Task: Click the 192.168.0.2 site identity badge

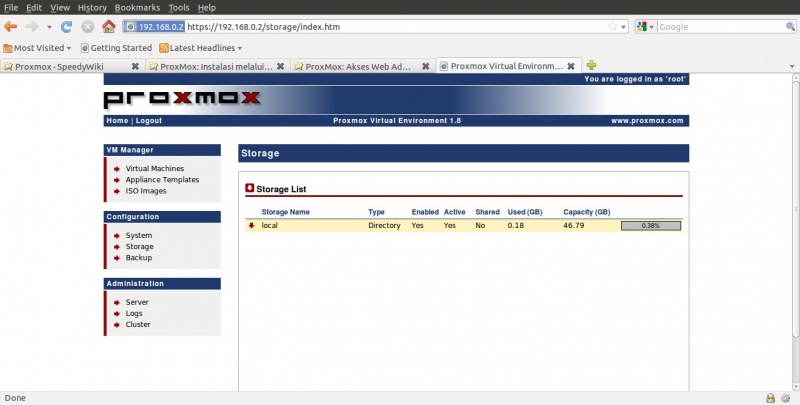Action: coord(154,27)
